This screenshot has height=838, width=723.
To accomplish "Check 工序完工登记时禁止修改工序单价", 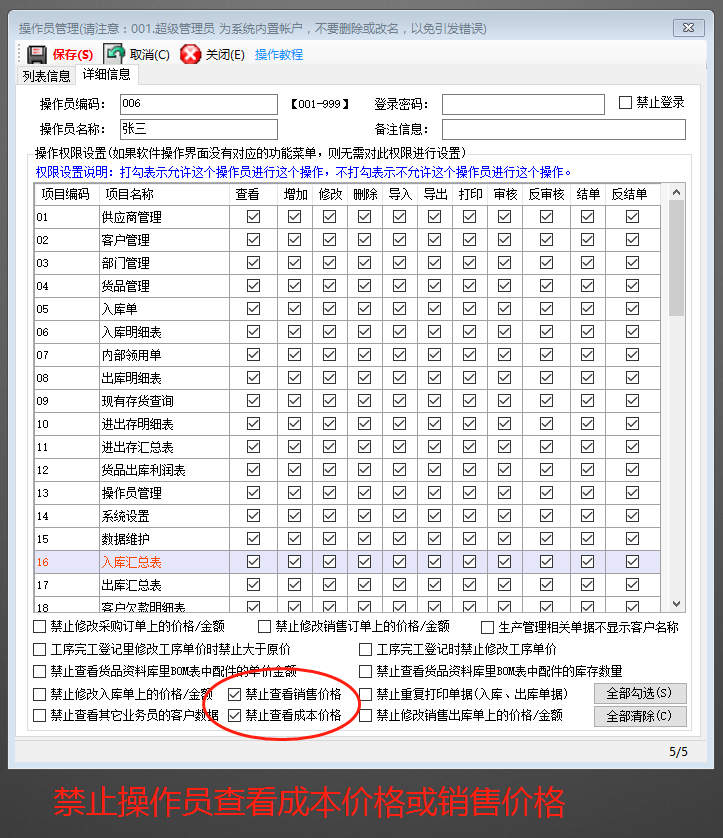I will pos(366,649).
